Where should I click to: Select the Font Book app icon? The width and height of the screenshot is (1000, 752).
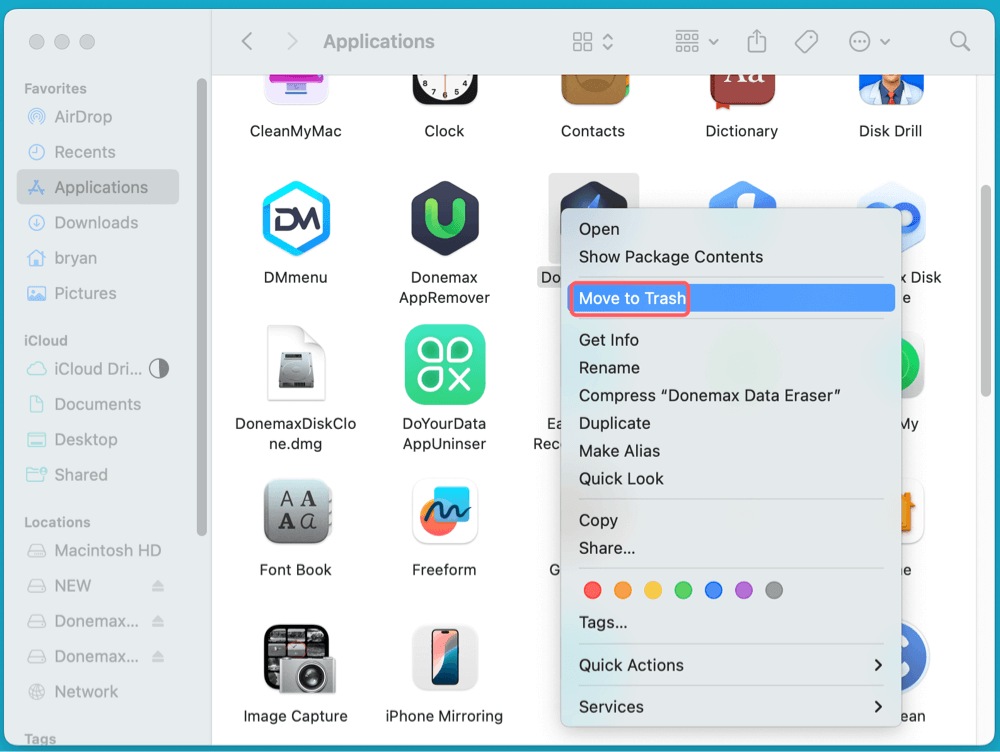tap(295, 512)
